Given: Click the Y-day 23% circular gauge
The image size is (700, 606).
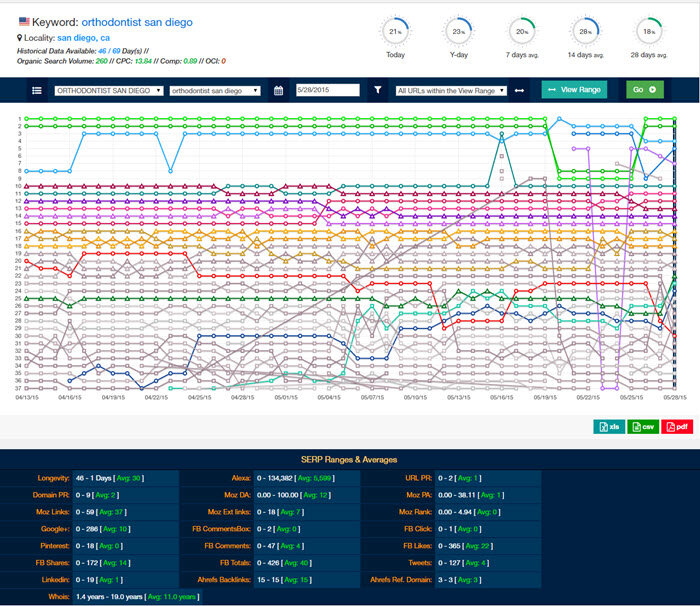Looking at the screenshot, I should (x=458, y=32).
